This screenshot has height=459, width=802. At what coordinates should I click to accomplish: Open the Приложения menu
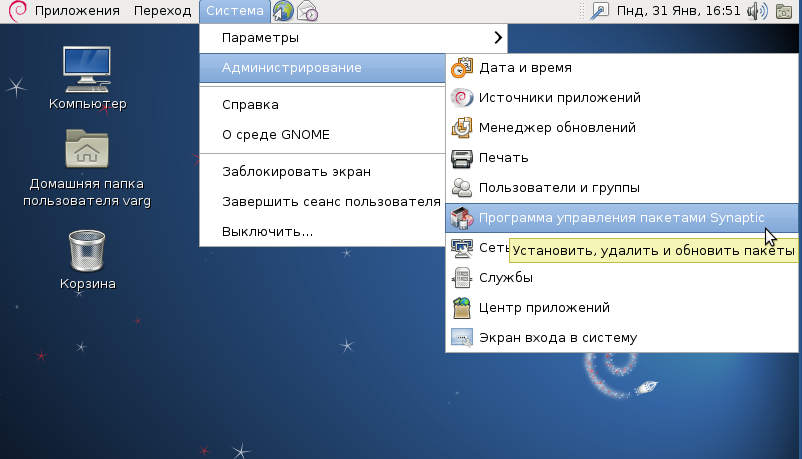click(x=77, y=11)
